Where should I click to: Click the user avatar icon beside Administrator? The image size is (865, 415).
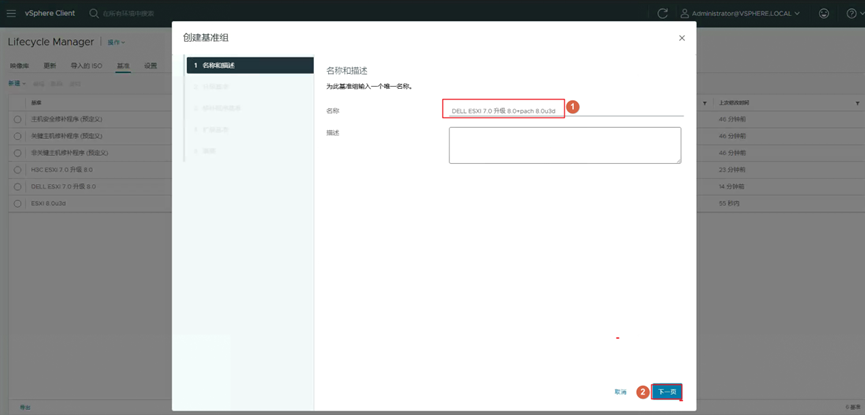coord(685,13)
